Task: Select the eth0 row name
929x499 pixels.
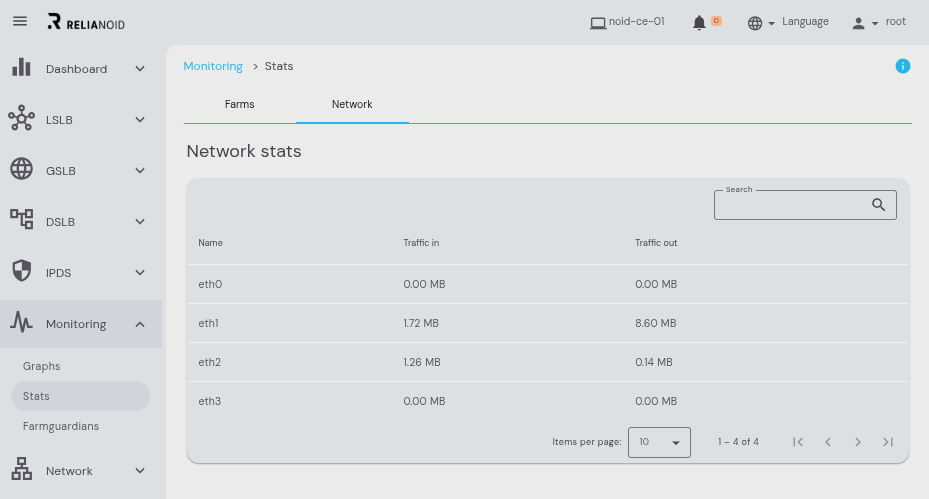Action: [210, 284]
